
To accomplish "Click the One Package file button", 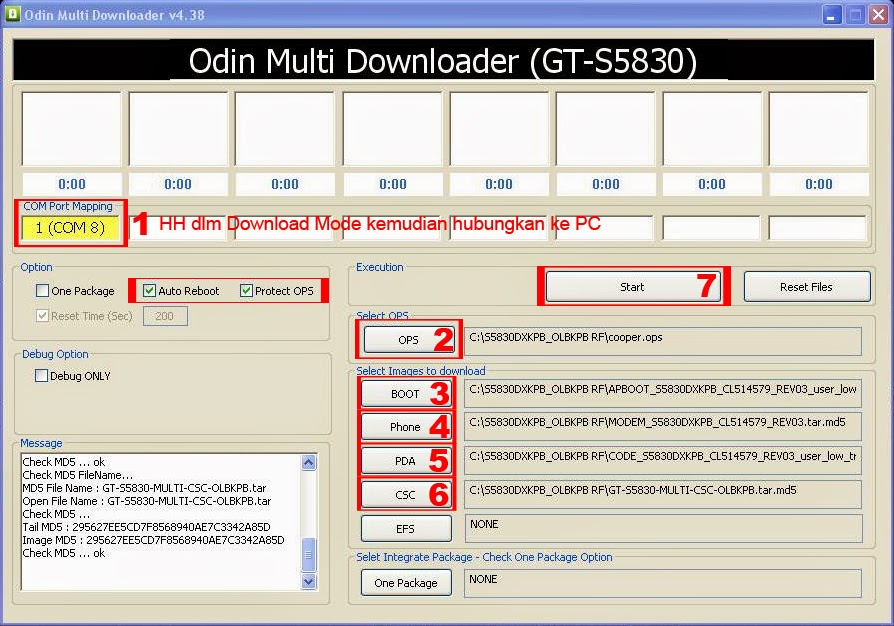I will click(406, 583).
